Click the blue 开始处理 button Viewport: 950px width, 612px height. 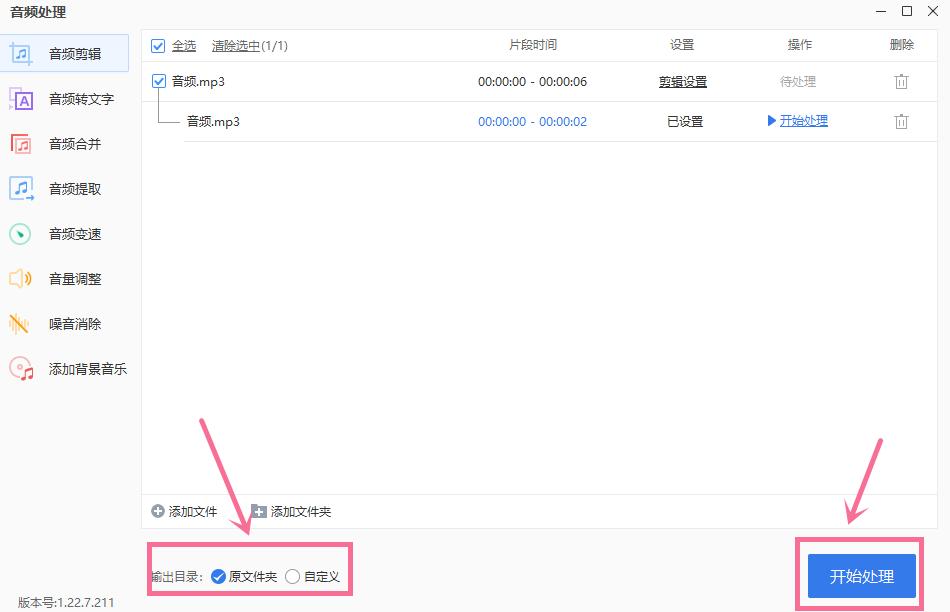862,576
